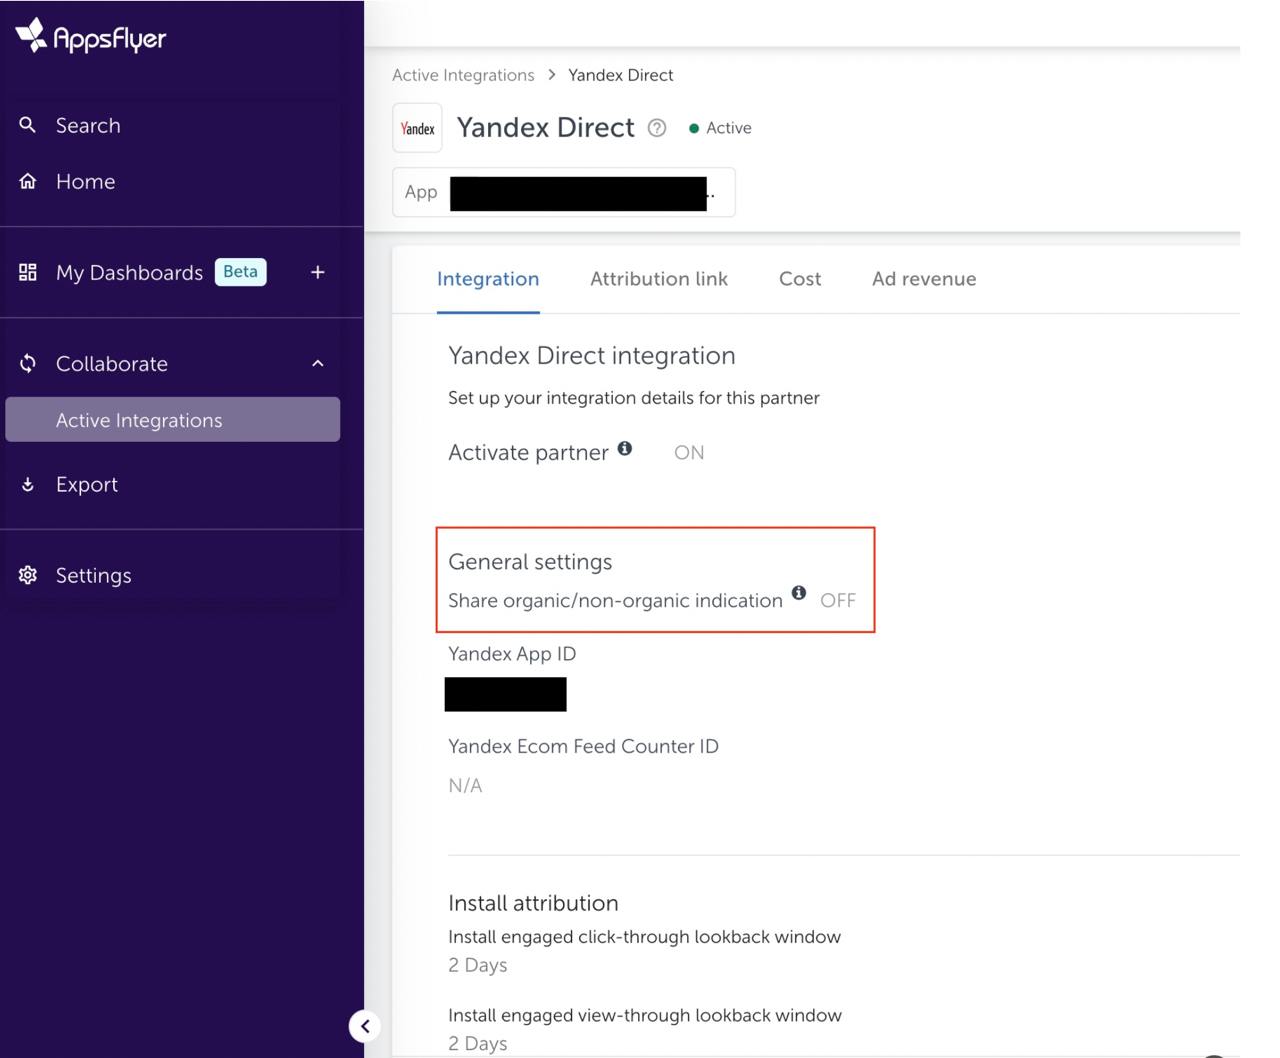This screenshot has height=1058, width=1280.
Task: Click help question mark beside Yandex Direct
Action: pos(657,128)
